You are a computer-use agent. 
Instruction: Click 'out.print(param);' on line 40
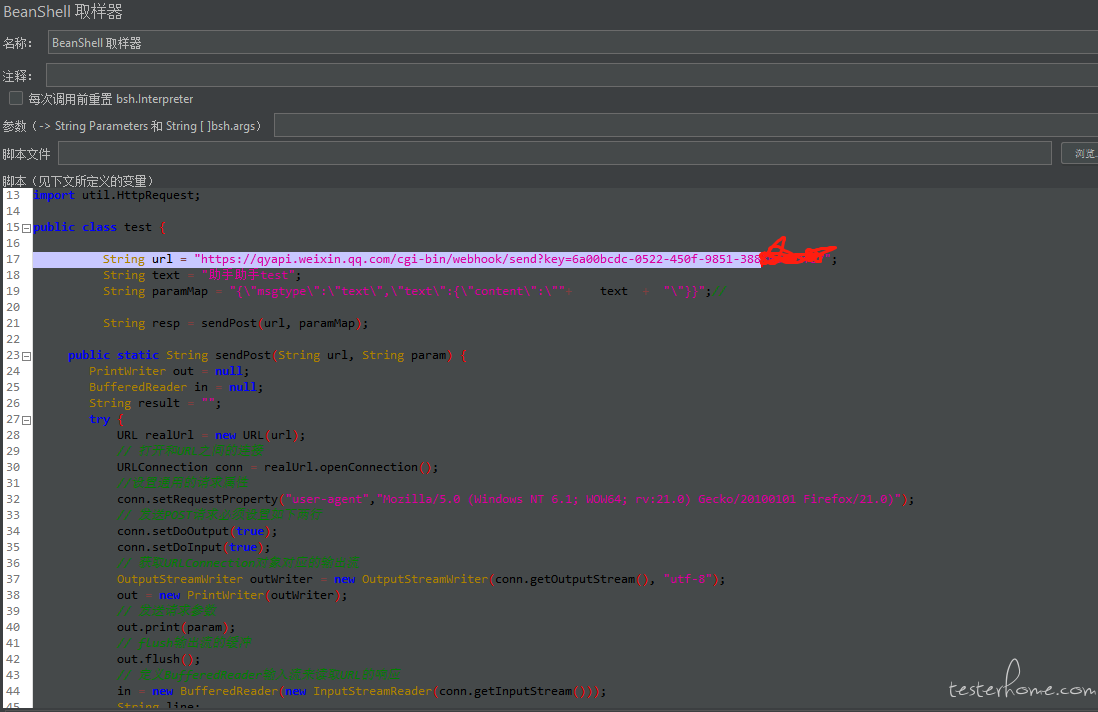click(176, 627)
